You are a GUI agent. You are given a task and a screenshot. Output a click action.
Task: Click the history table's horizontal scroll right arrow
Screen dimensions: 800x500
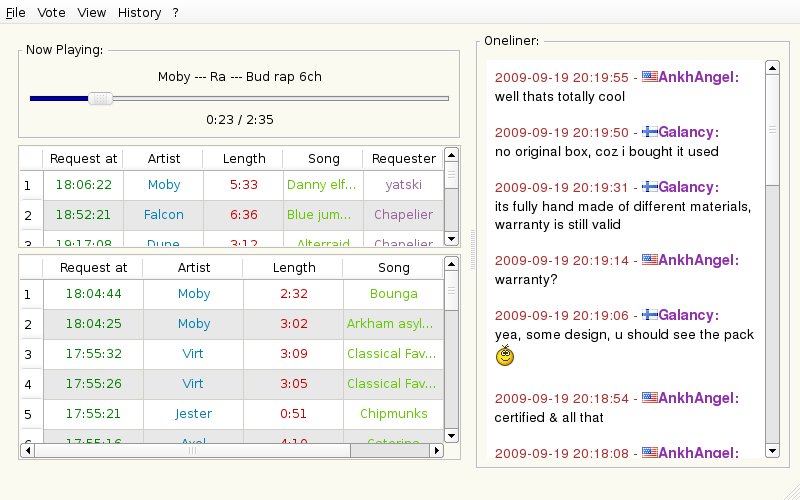(436, 451)
